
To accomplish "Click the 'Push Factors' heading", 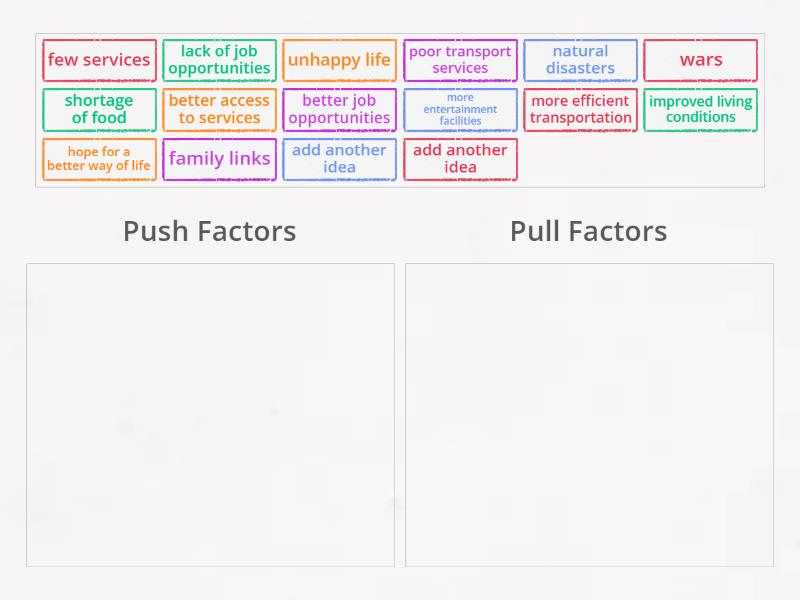I will click(x=209, y=231).
